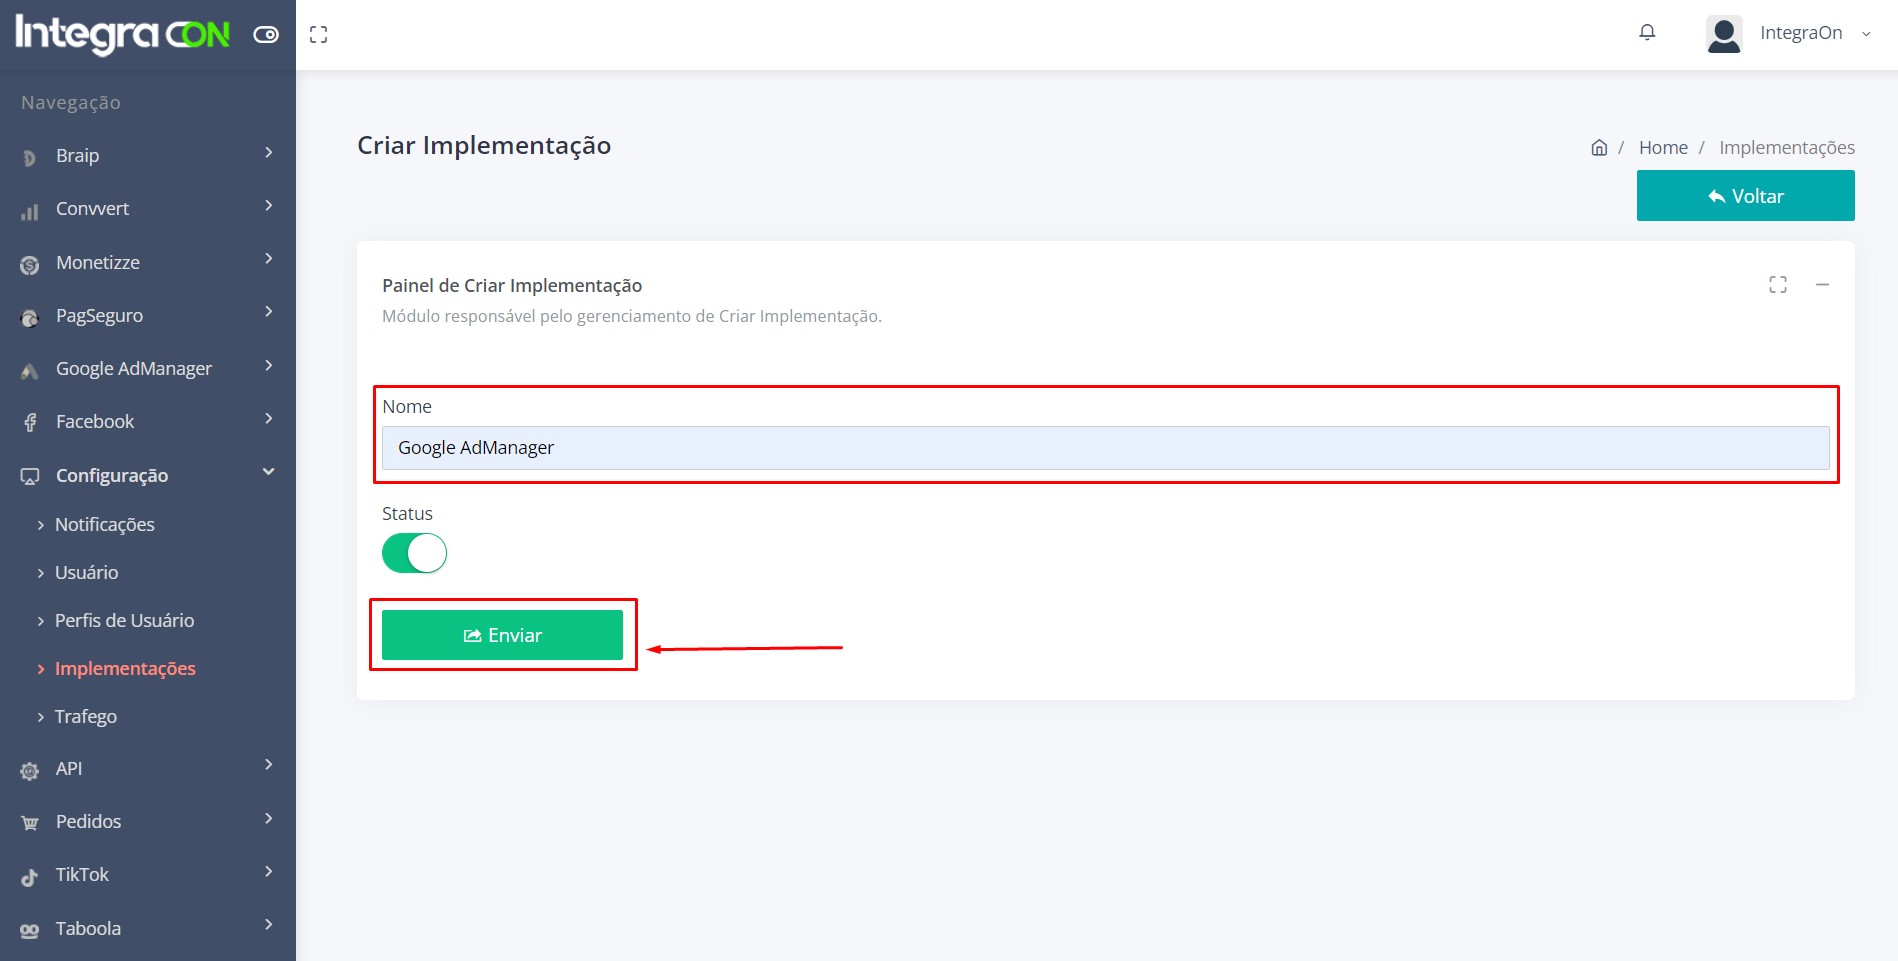1898x961 pixels.
Task: Toggle the sidebar collapse switch beside logo
Action: [266, 35]
